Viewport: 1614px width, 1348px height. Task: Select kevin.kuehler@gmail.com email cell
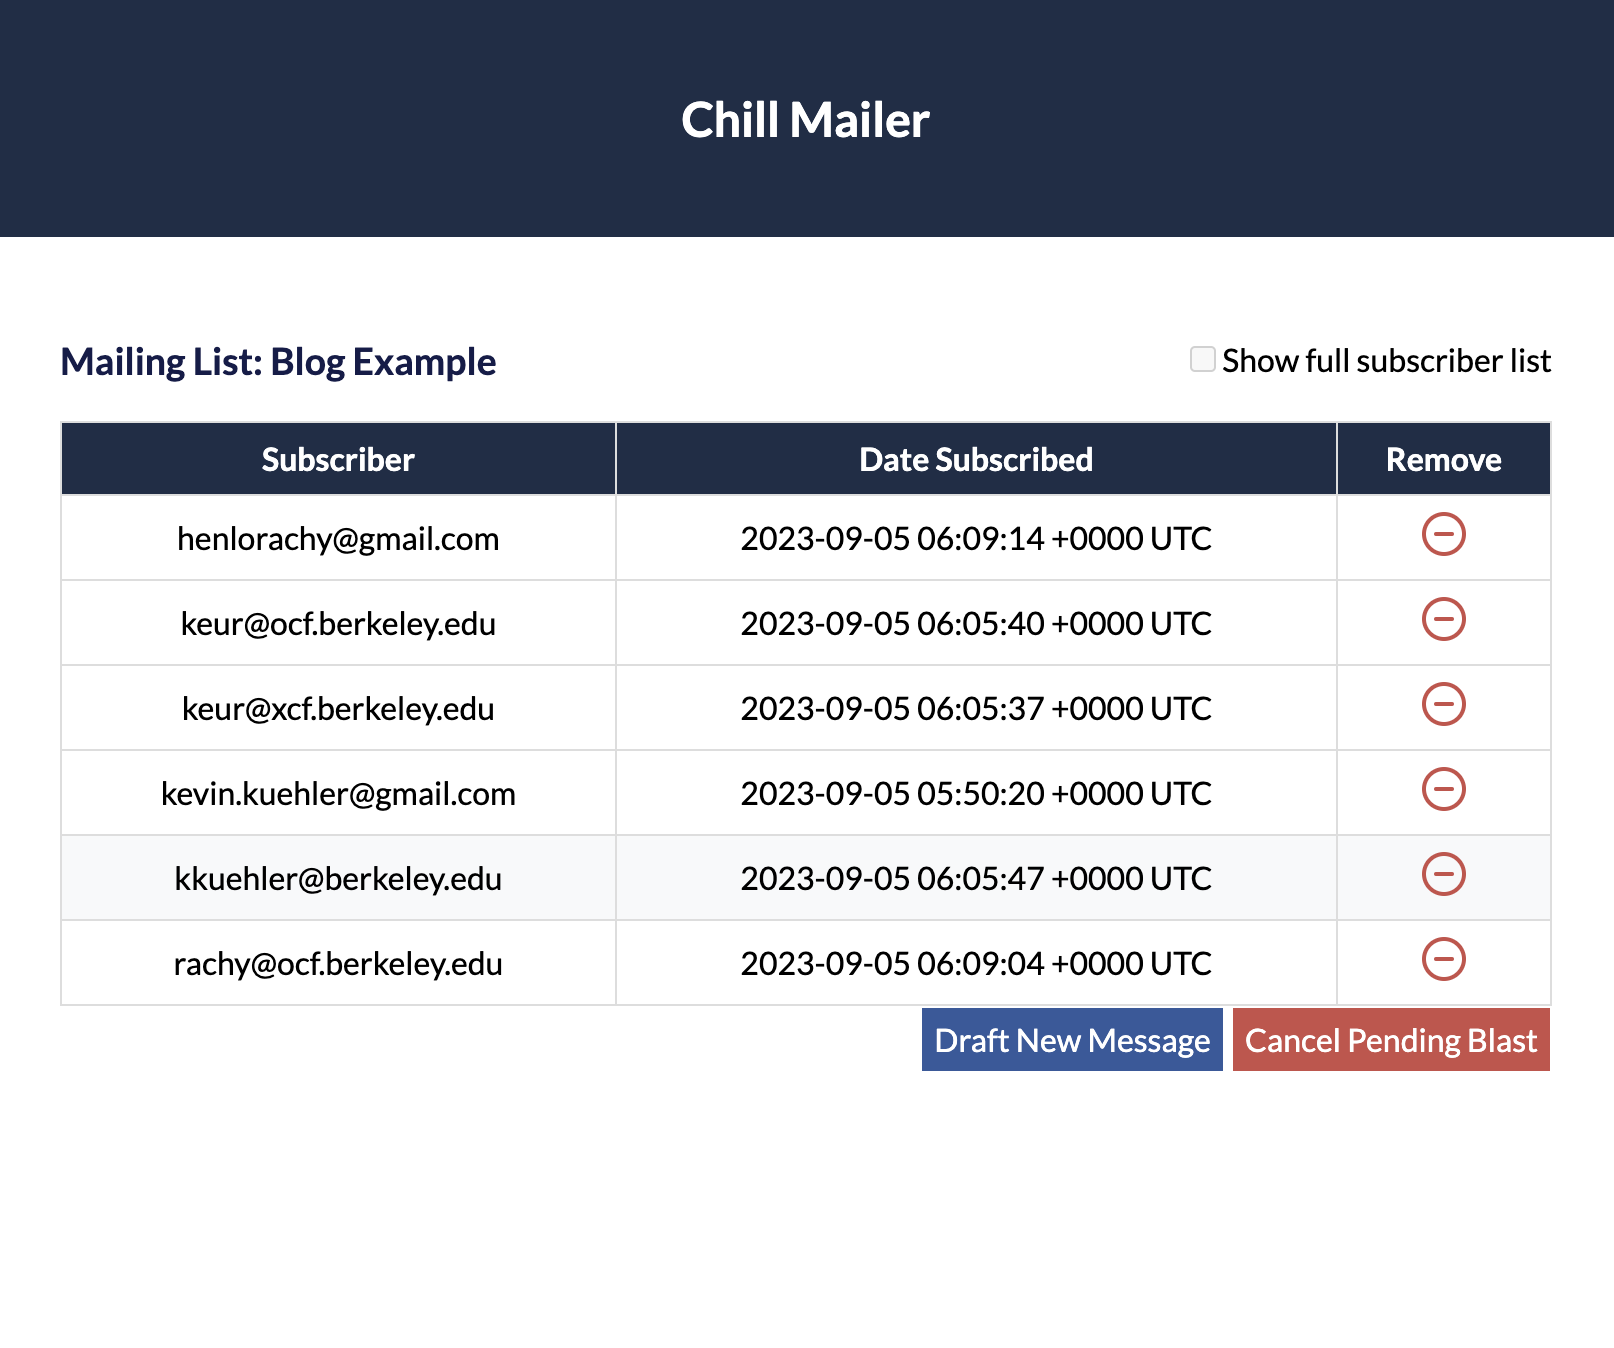click(338, 793)
